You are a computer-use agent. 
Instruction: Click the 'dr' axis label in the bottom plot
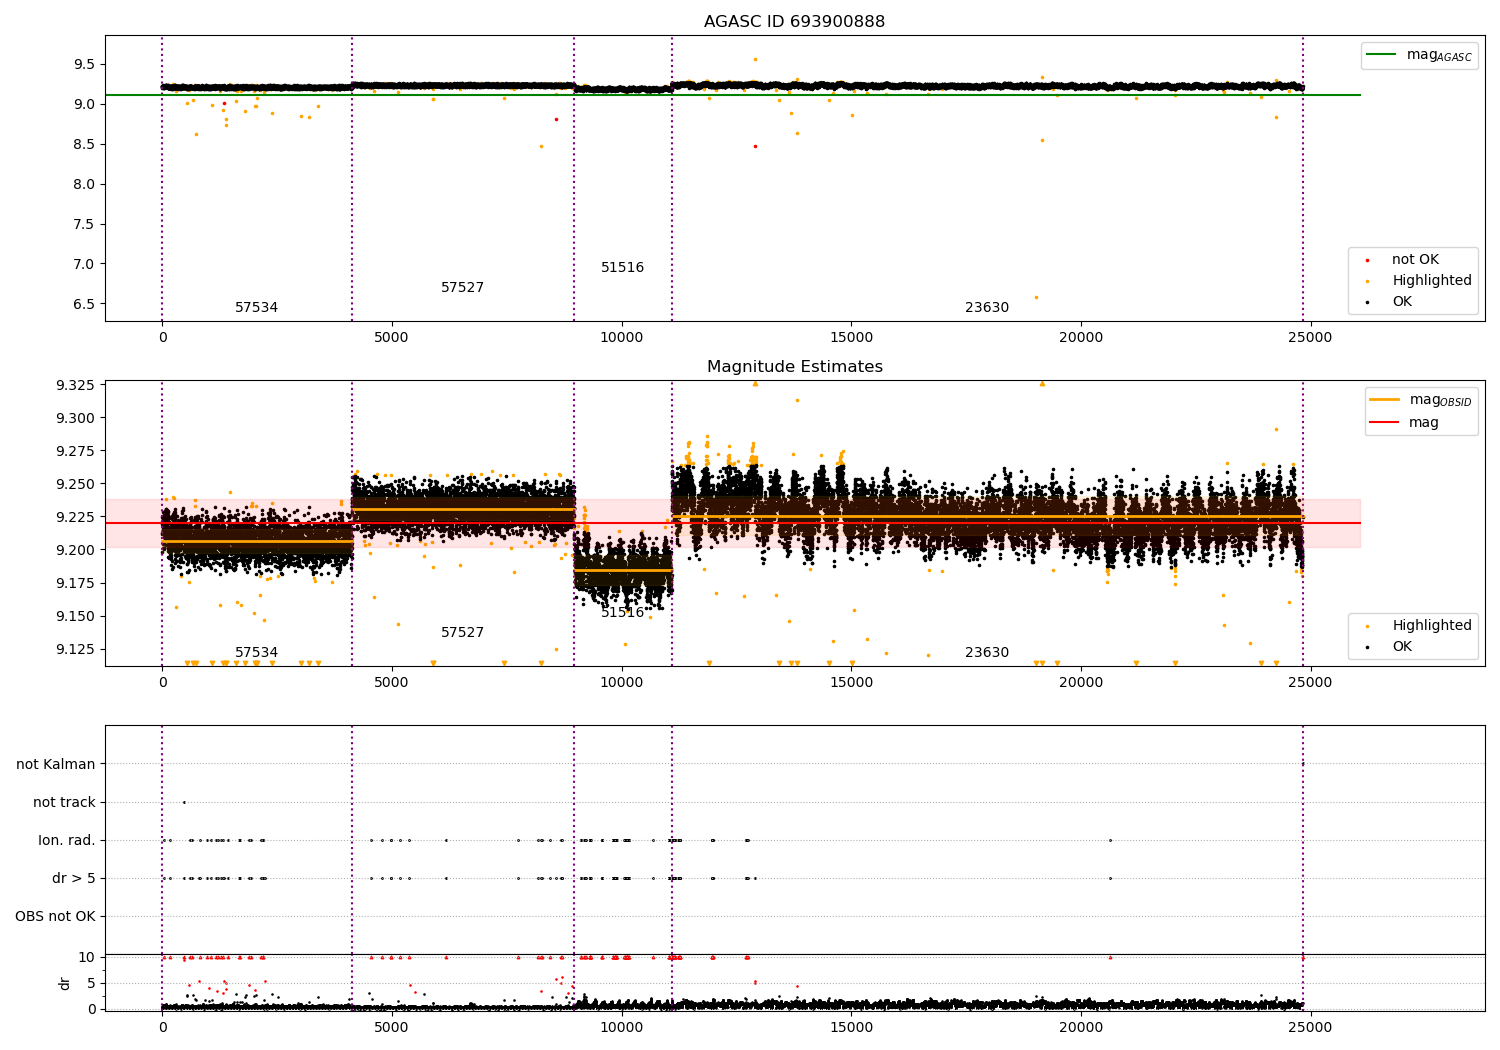[65, 983]
